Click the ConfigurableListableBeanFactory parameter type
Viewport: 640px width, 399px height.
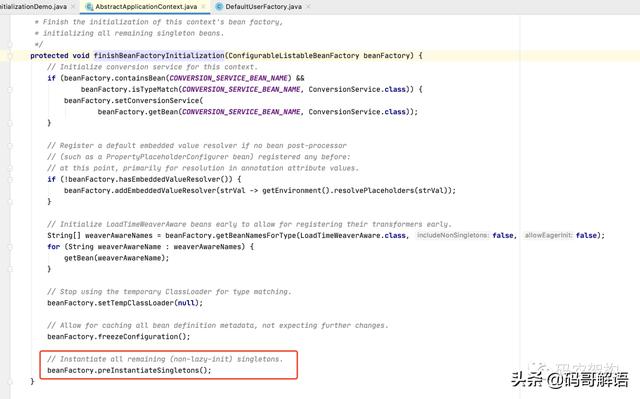pyautogui.click(x=294, y=55)
